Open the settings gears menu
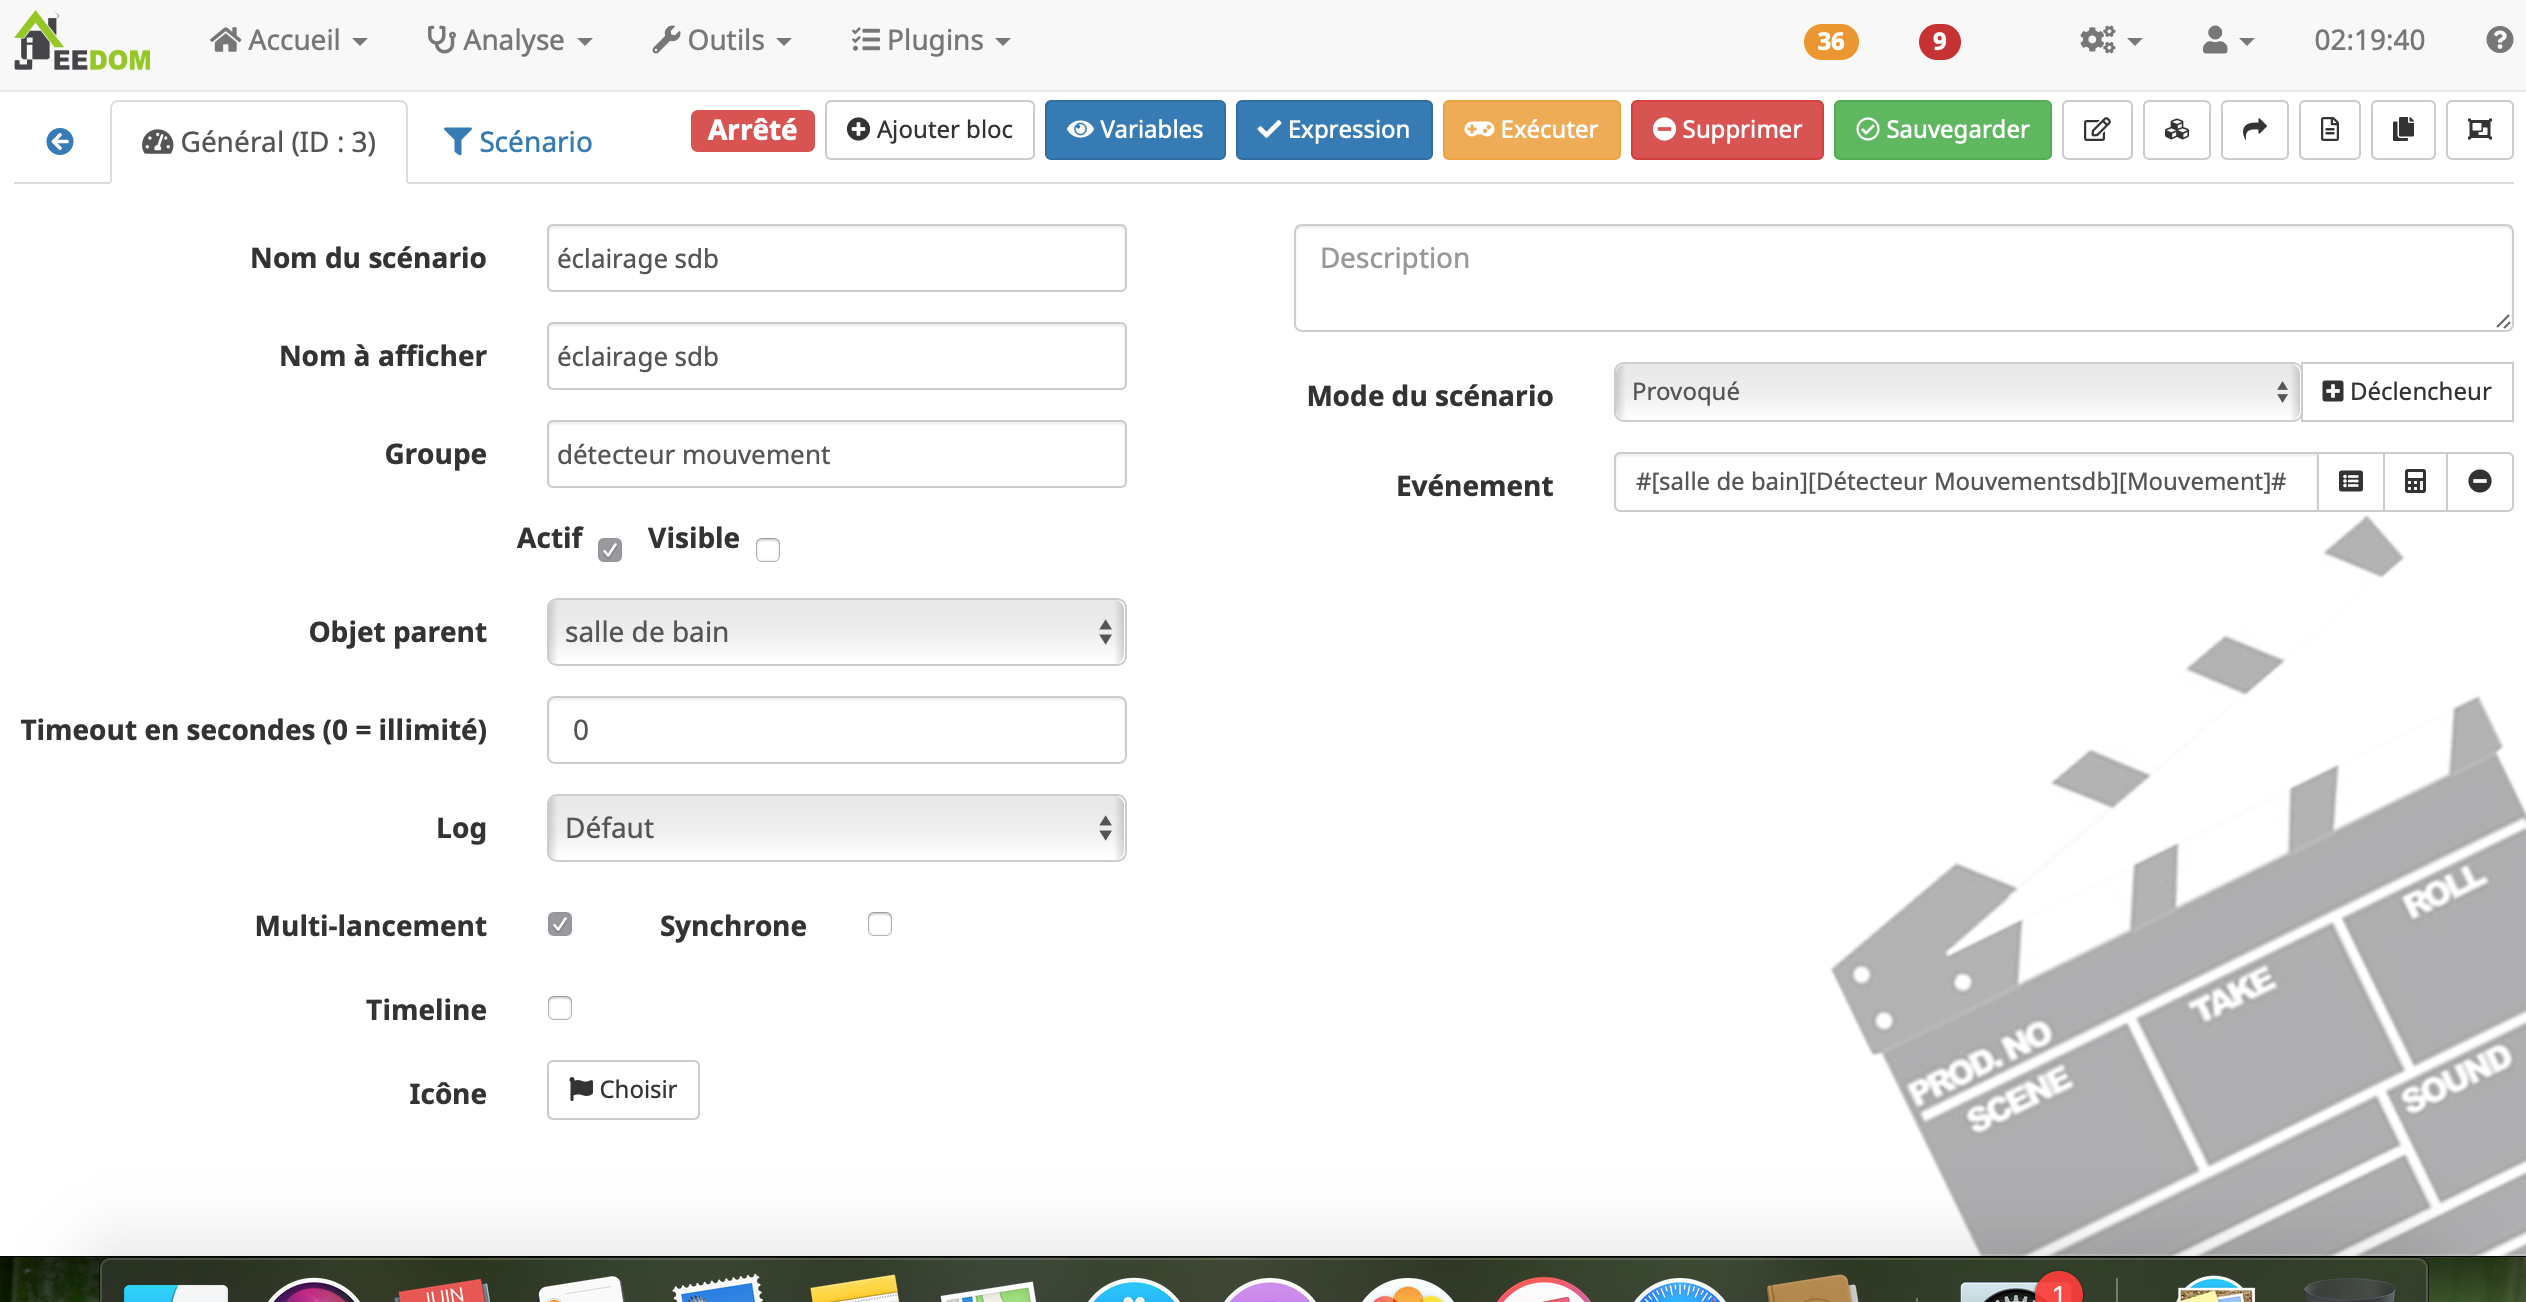Image resolution: width=2526 pixels, height=1302 pixels. [x=2110, y=41]
